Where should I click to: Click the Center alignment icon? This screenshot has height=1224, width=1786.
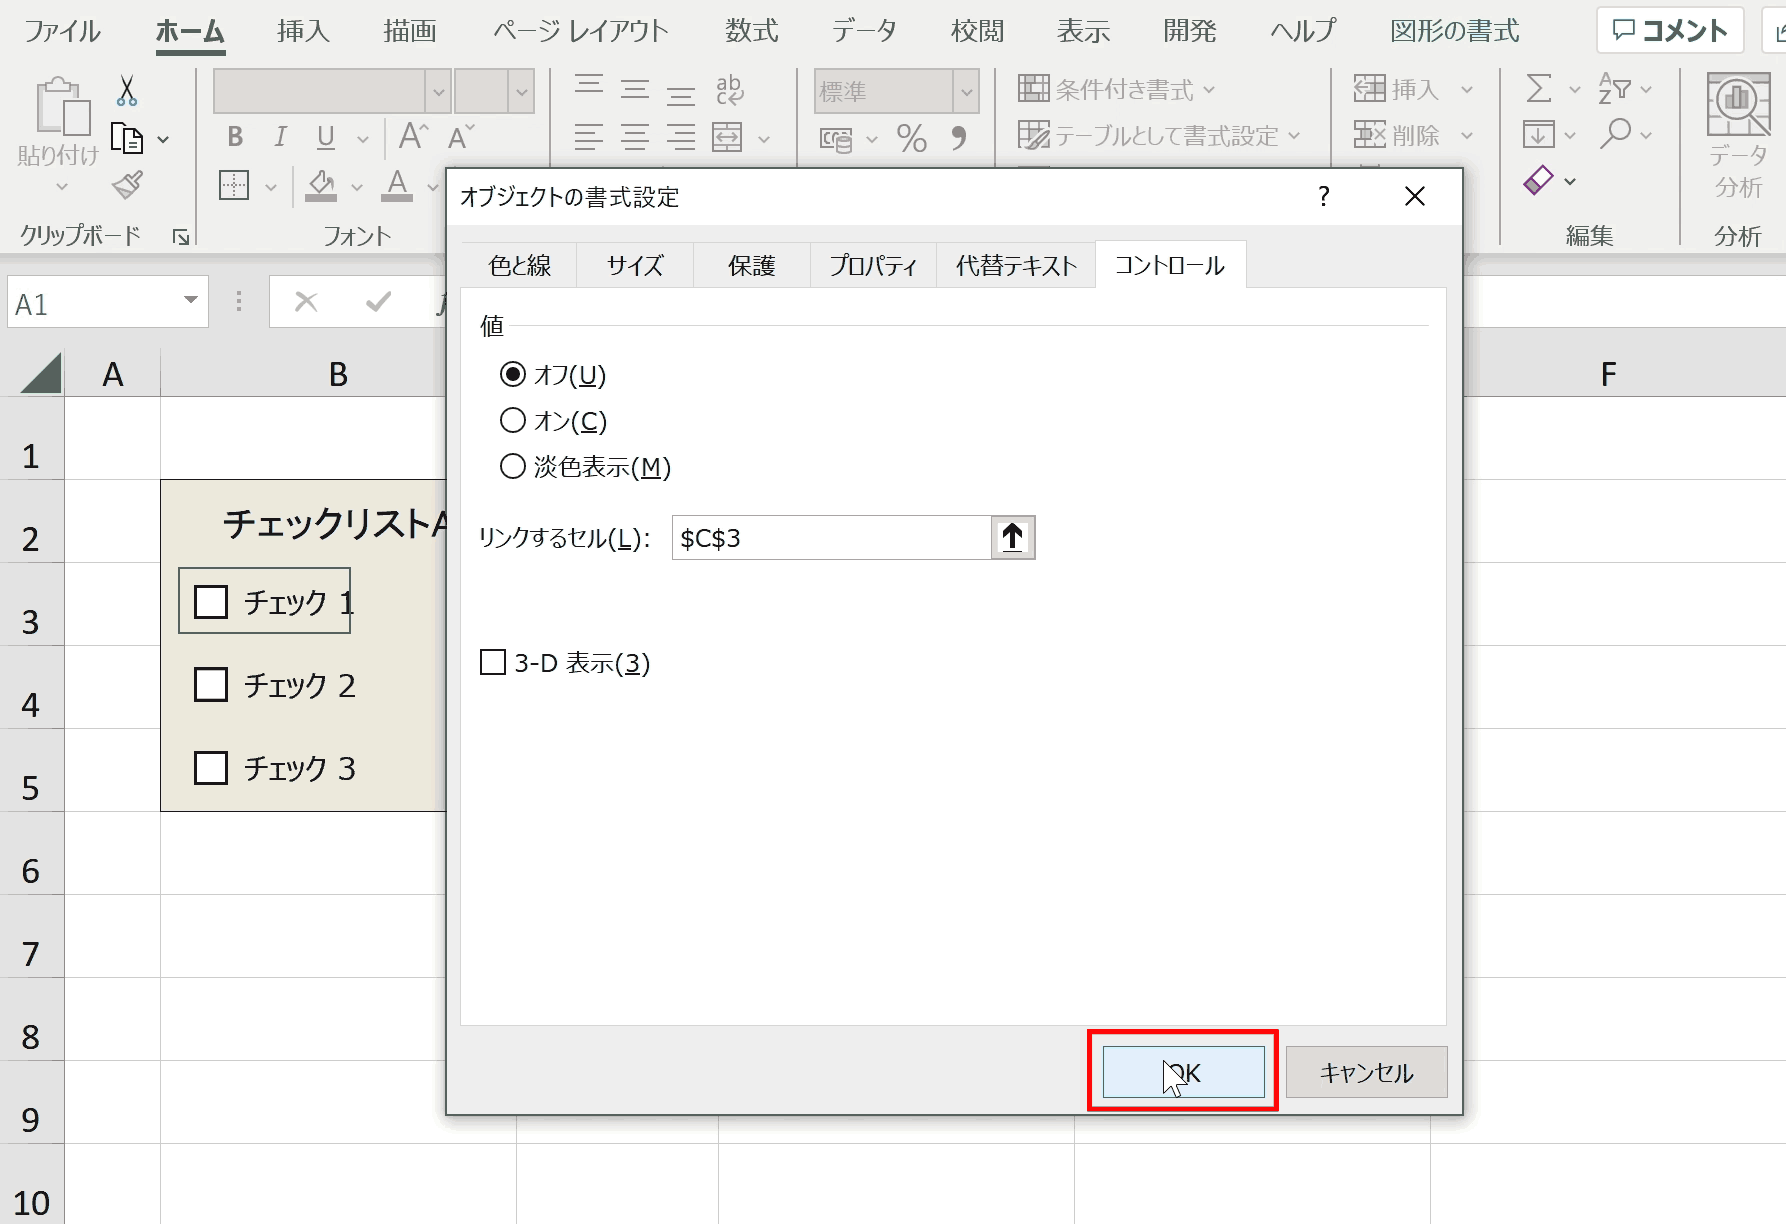[635, 137]
